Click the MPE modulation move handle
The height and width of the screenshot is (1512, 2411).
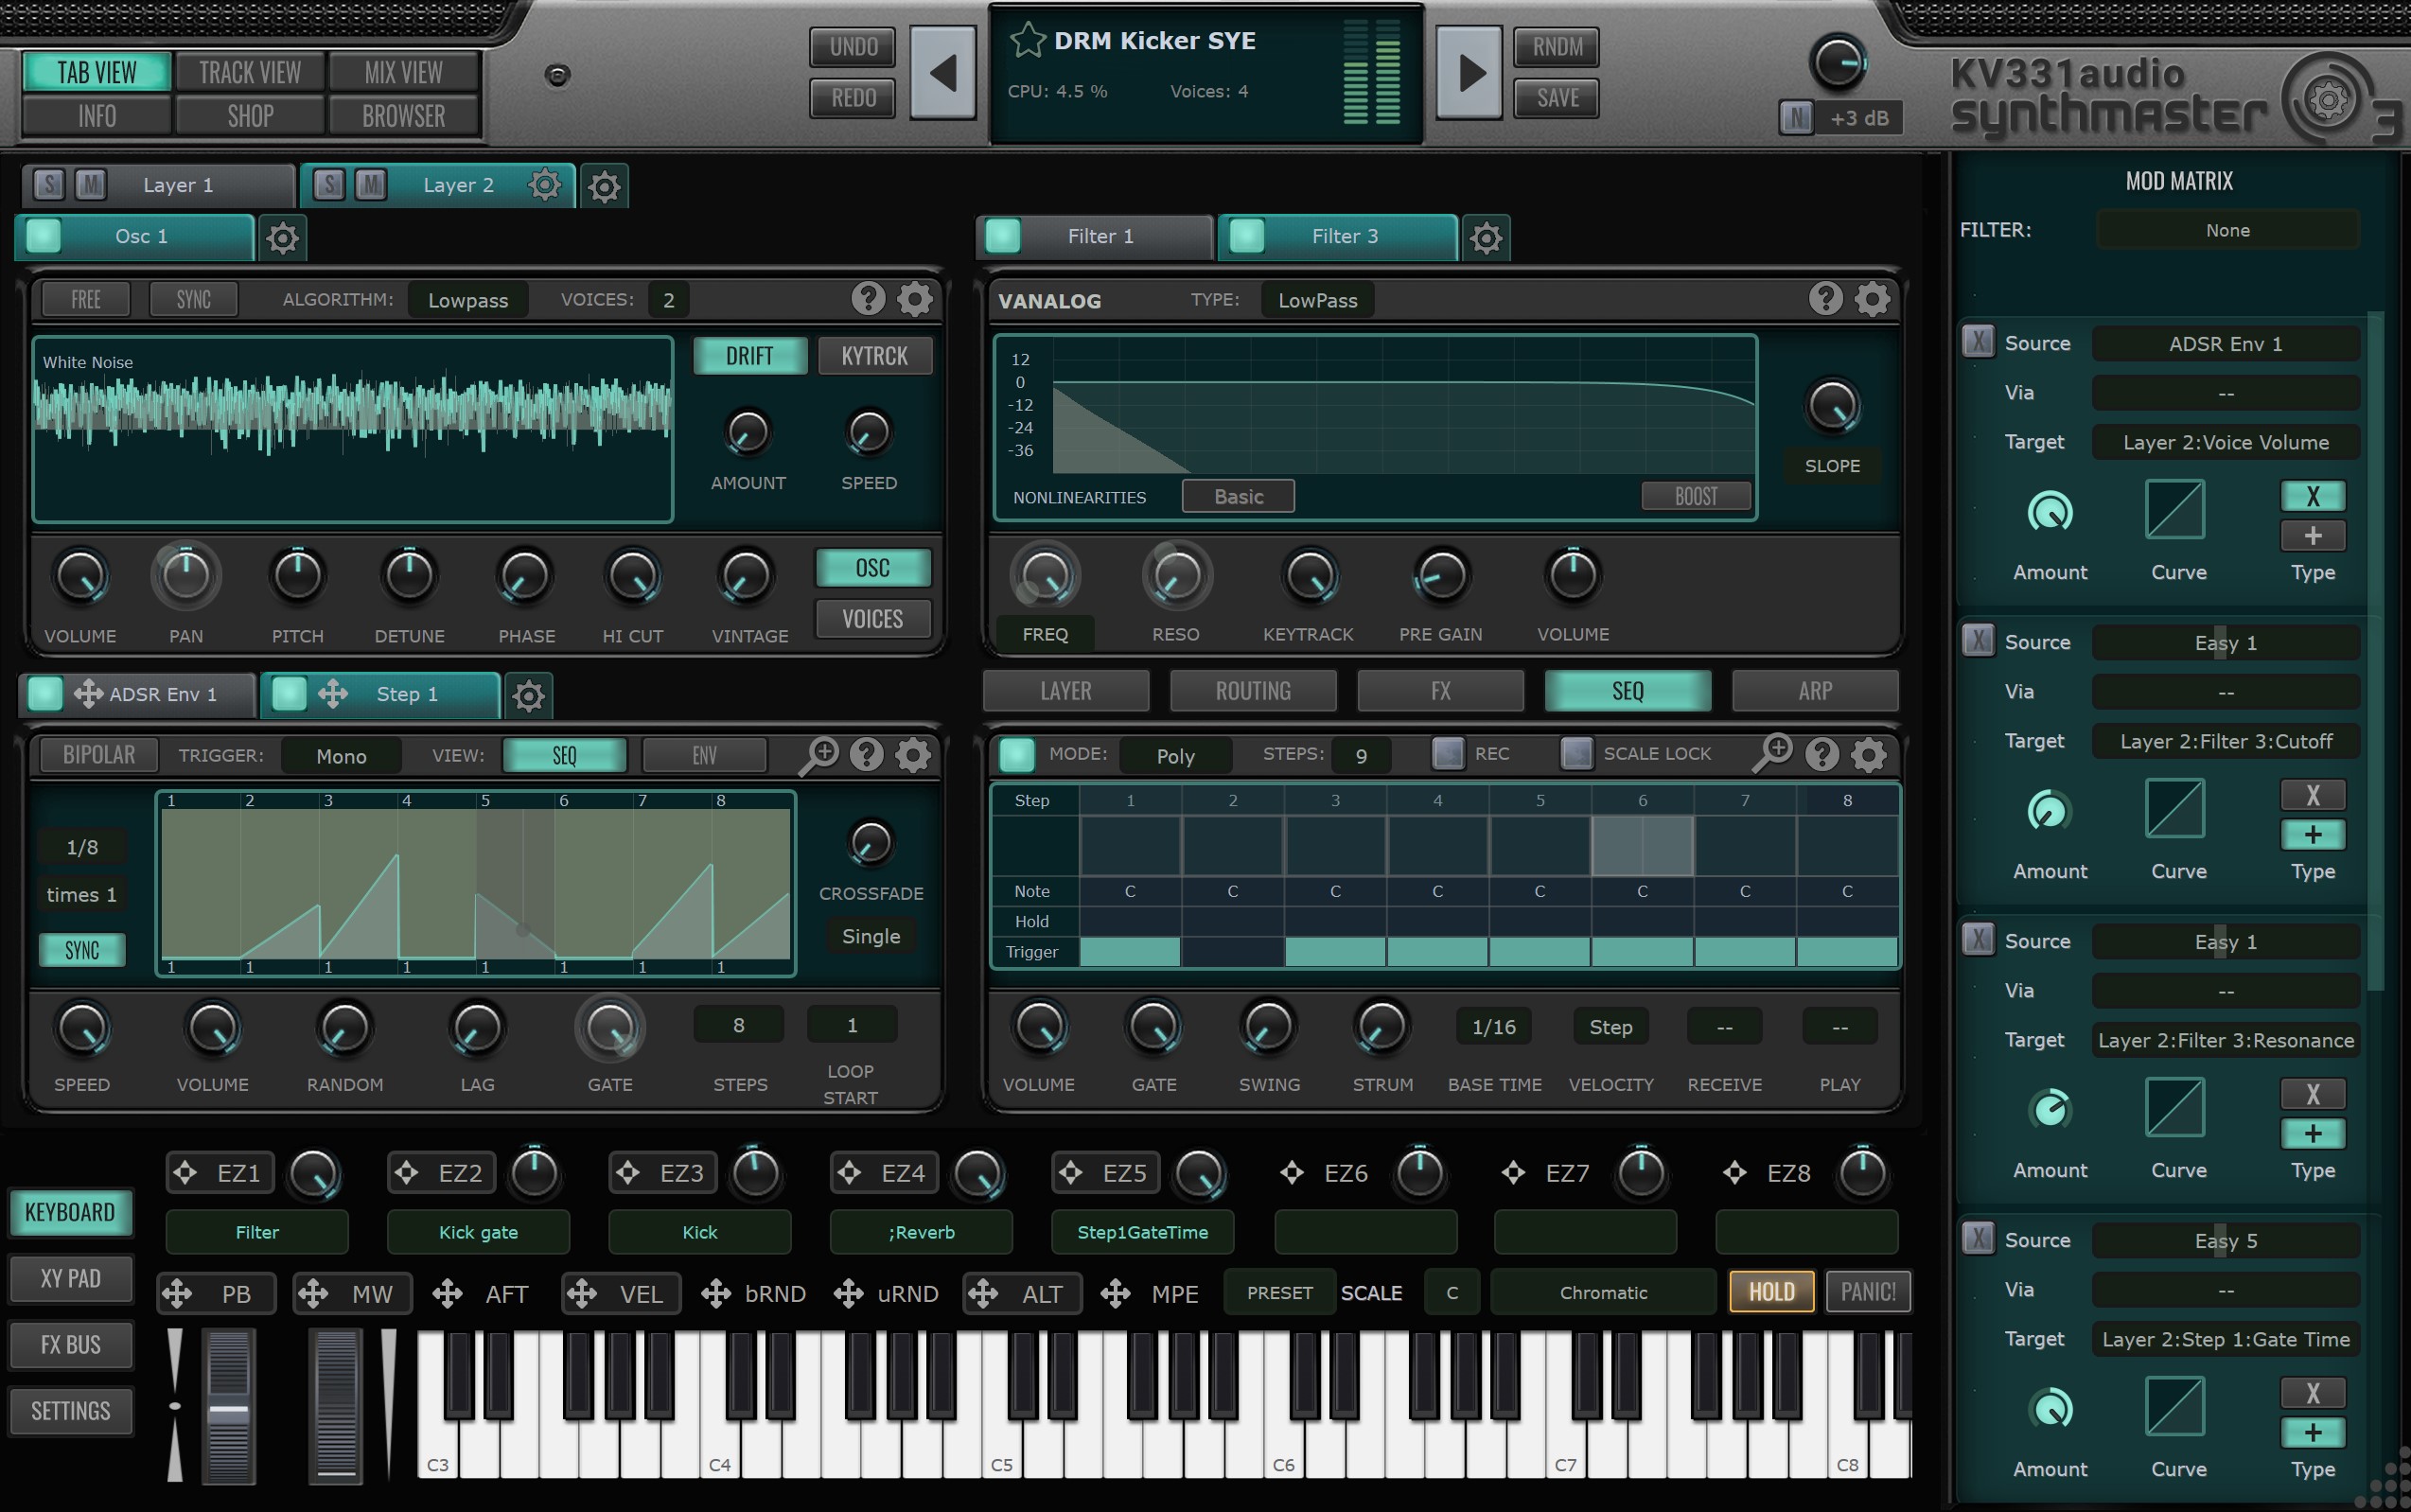click(1115, 1293)
